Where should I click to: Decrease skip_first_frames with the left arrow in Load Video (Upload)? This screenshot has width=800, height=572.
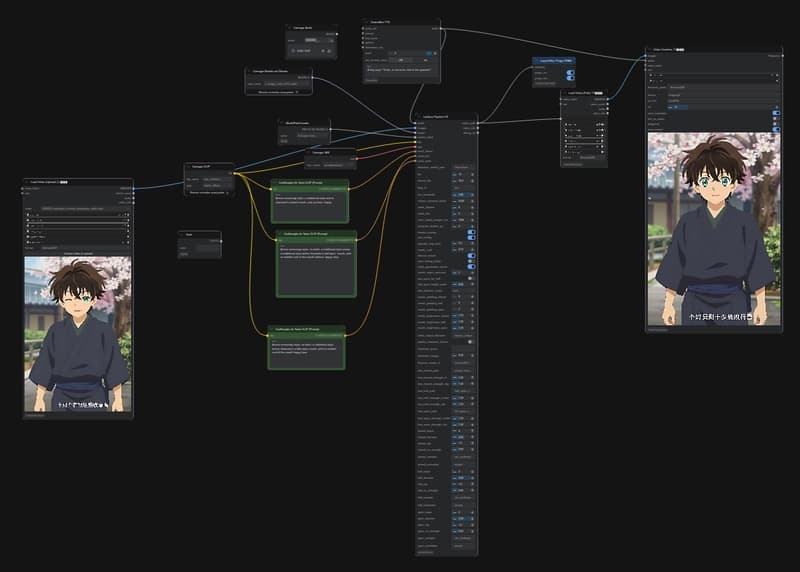point(28,237)
